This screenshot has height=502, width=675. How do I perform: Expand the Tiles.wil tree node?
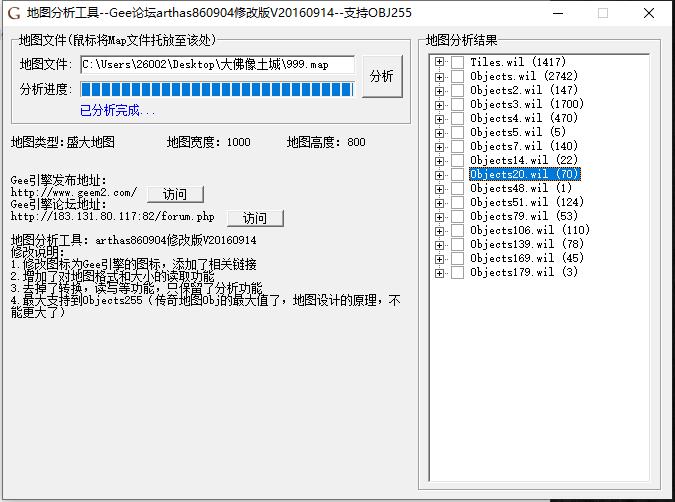tap(439, 62)
